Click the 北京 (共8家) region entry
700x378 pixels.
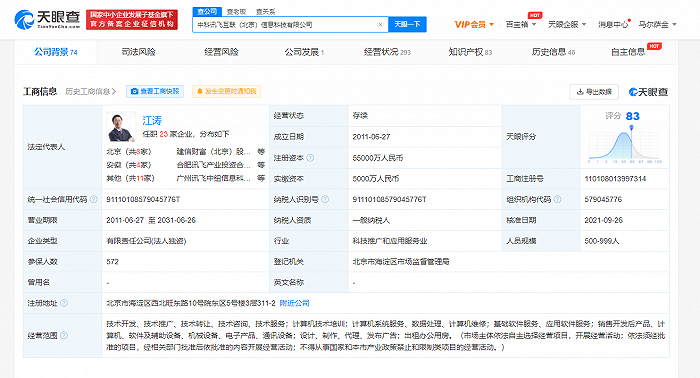(x=129, y=152)
